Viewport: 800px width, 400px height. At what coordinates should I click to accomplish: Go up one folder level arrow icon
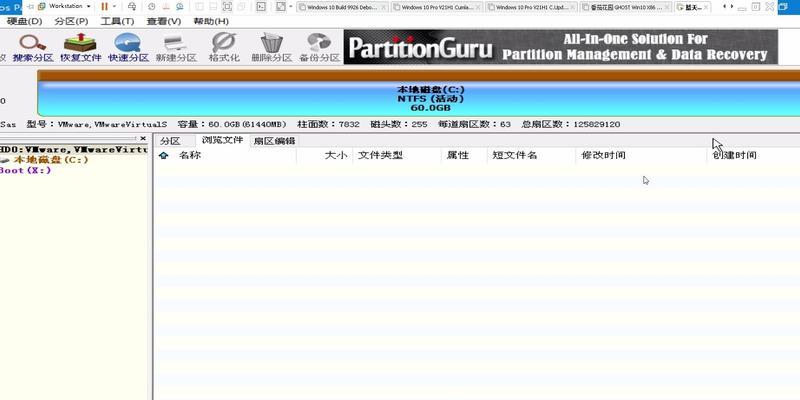(163, 156)
